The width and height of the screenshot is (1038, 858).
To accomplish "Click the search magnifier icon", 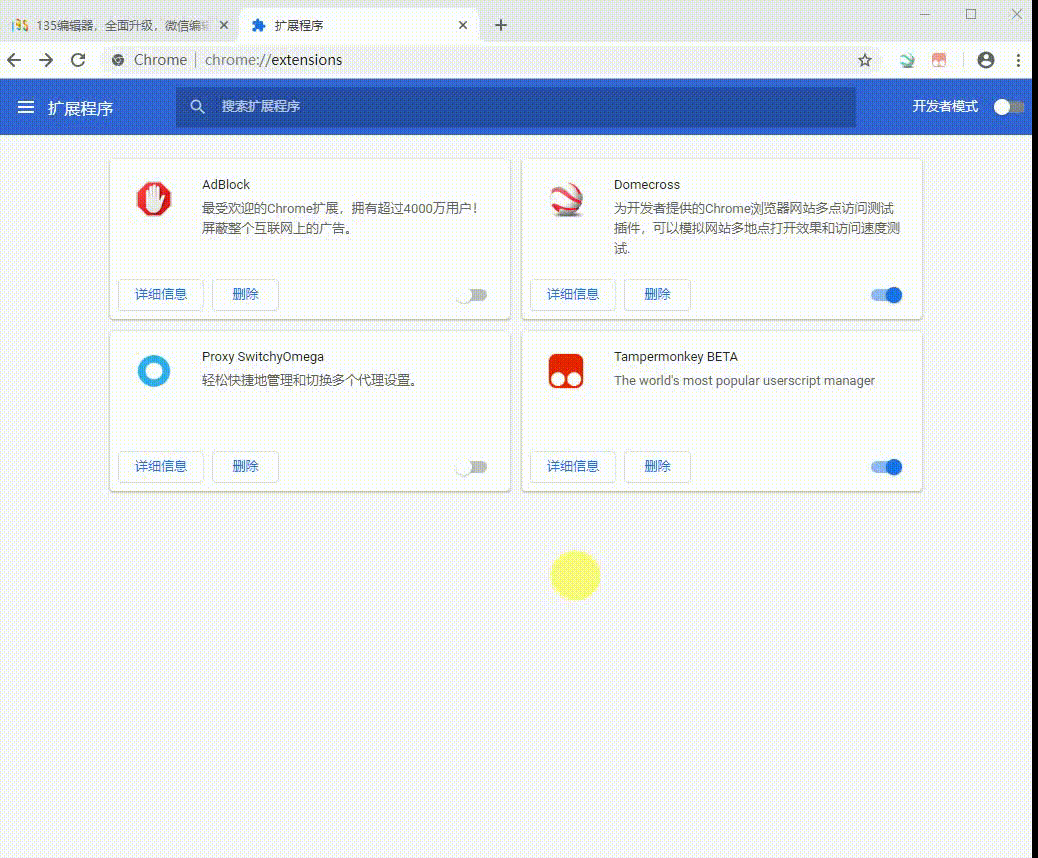I will click(197, 107).
